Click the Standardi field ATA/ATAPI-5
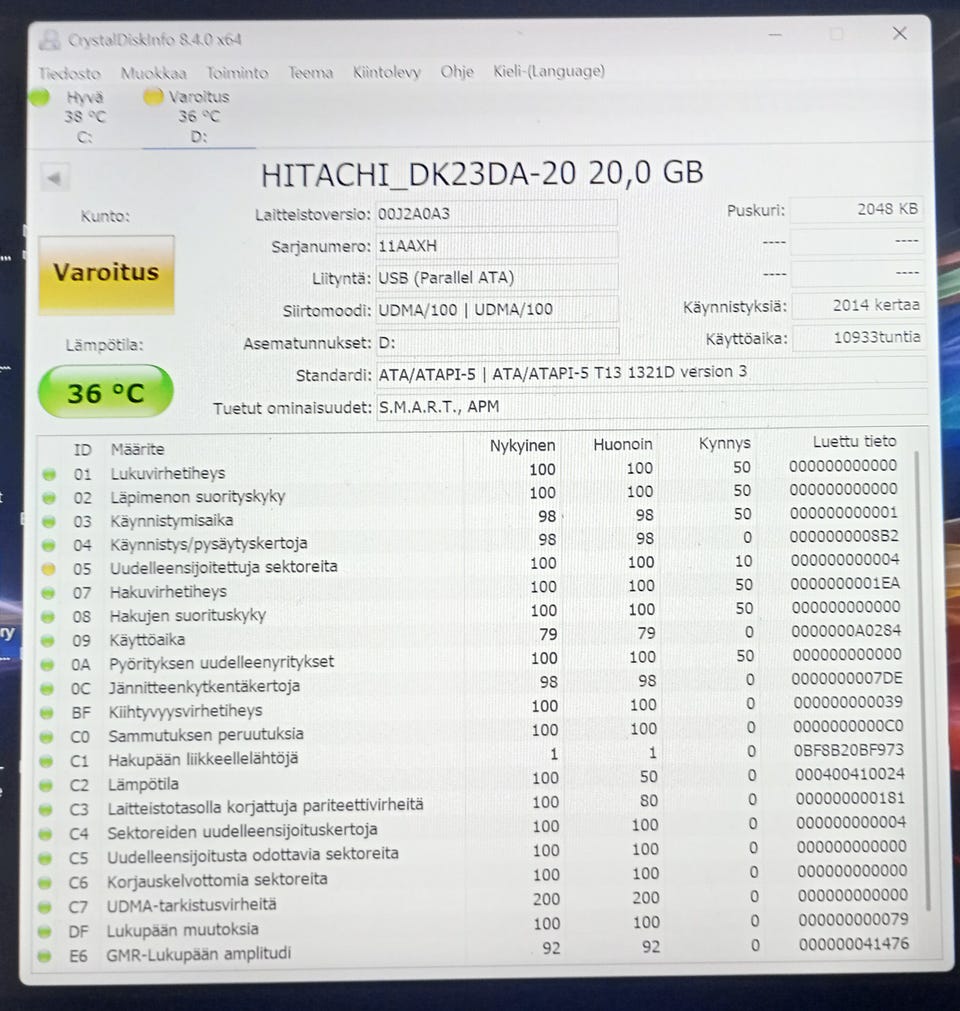This screenshot has width=960, height=1011. coord(651,372)
